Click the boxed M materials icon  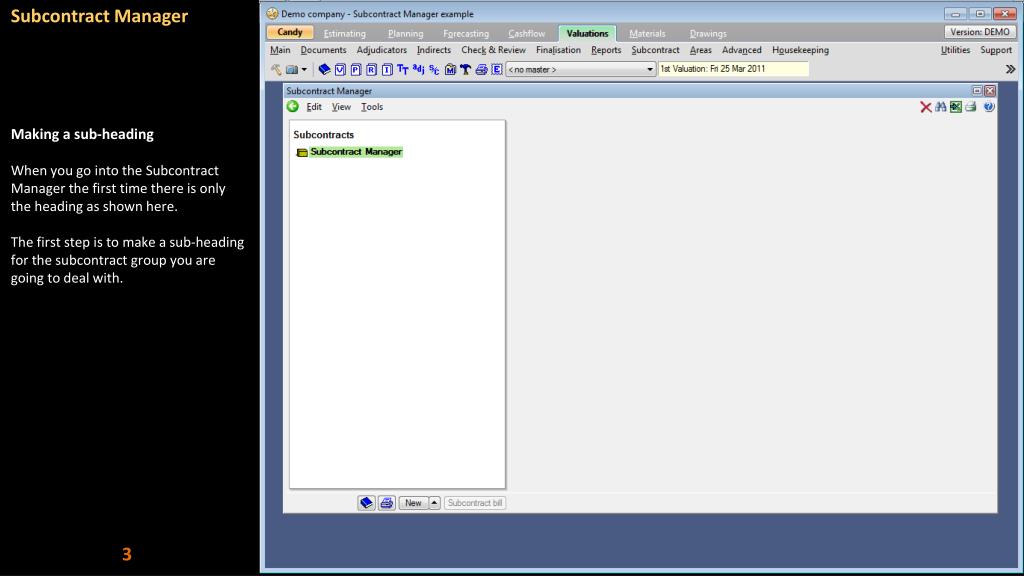tap(450, 69)
